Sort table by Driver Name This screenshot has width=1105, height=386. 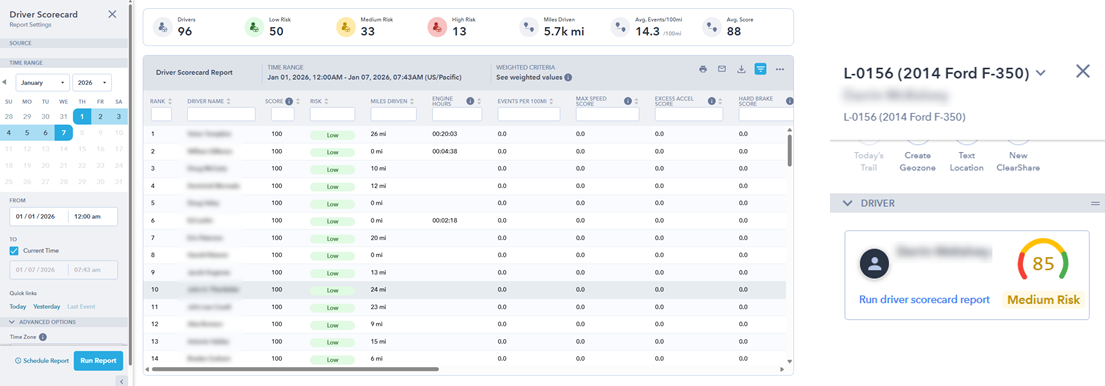coord(228,101)
